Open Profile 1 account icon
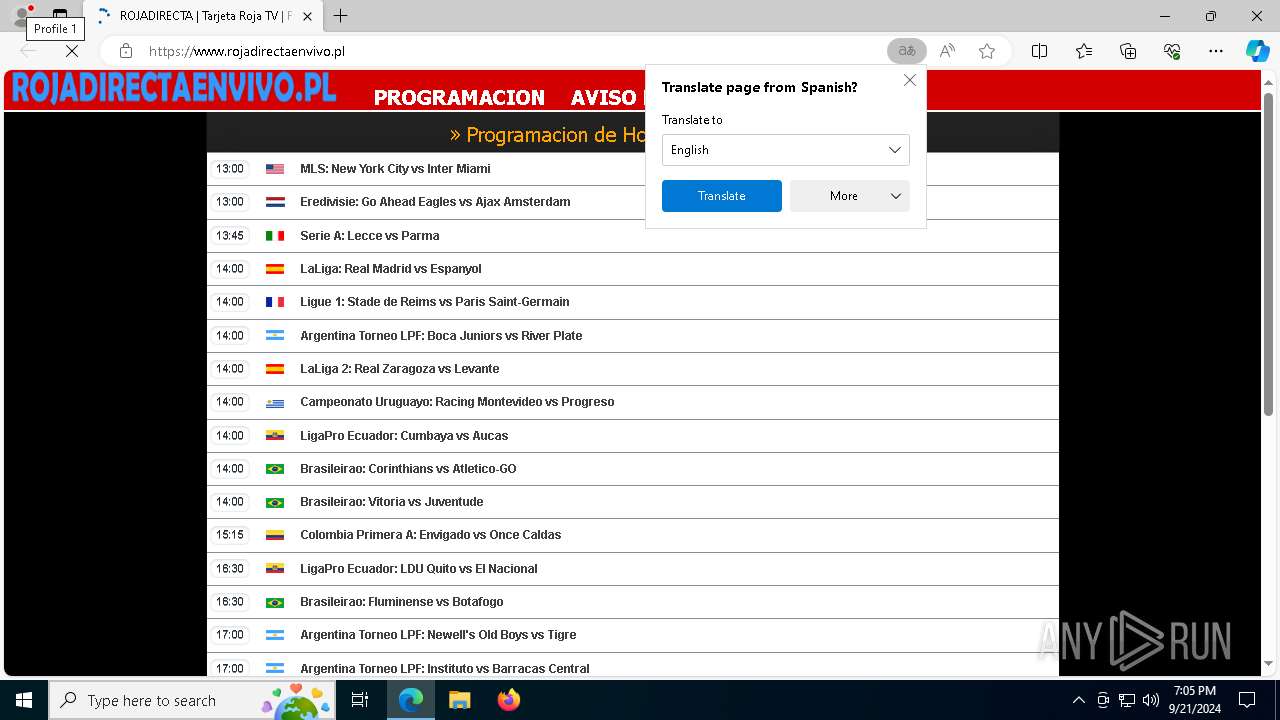1280x720 pixels. coord(21,16)
